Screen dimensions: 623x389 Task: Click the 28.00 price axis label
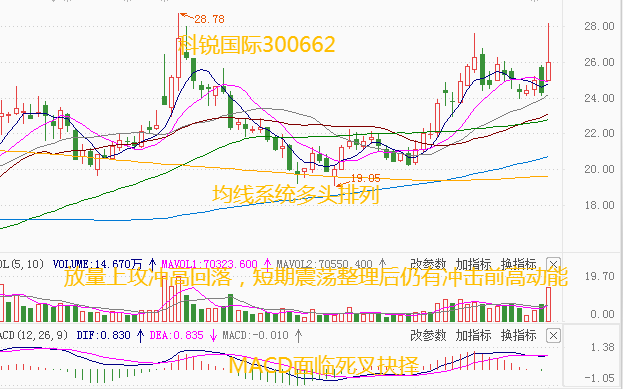pos(599,26)
